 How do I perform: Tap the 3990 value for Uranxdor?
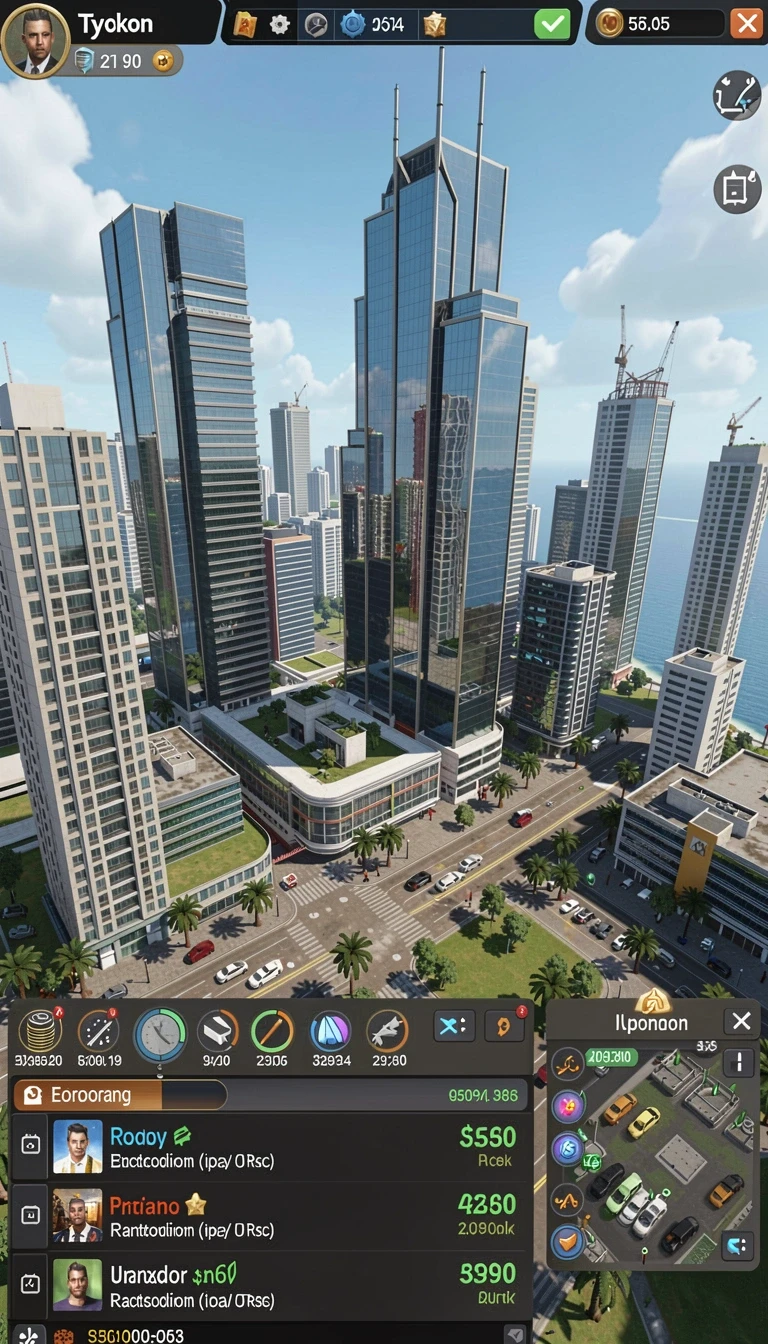(x=488, y=1273)
